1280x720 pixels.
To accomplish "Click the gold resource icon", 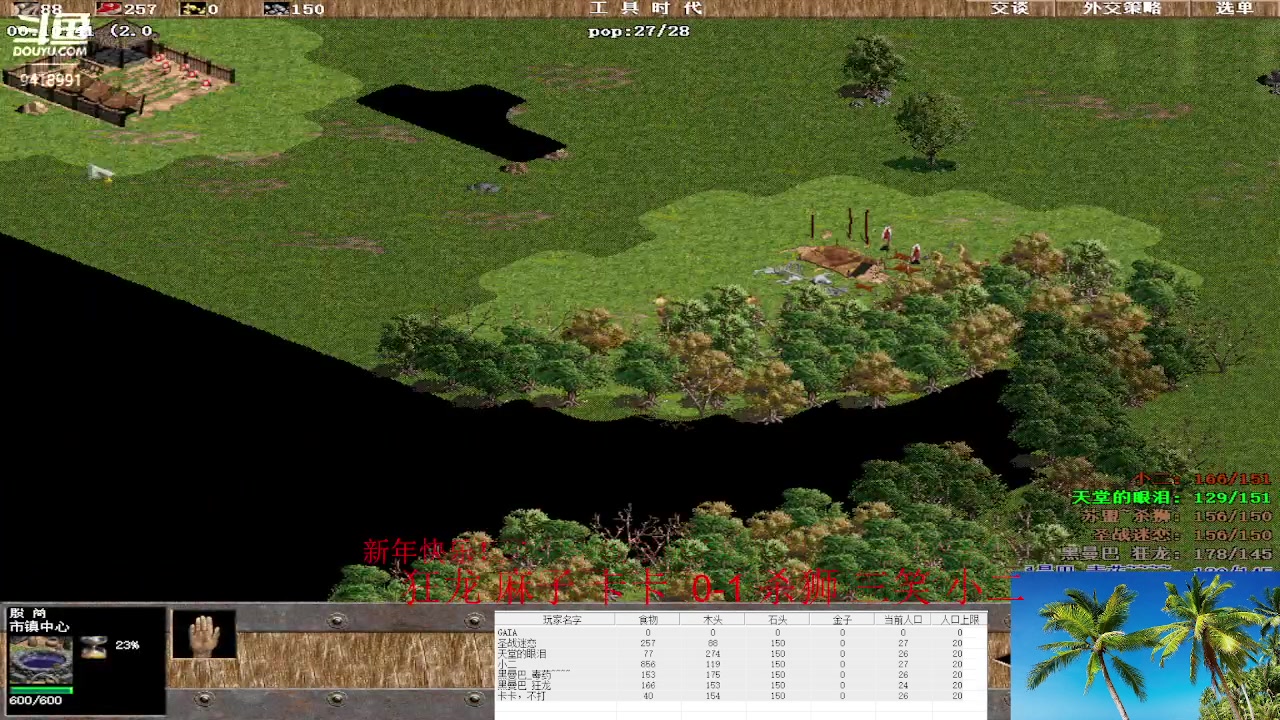I will pyautogui.click(x=192, y=8).
